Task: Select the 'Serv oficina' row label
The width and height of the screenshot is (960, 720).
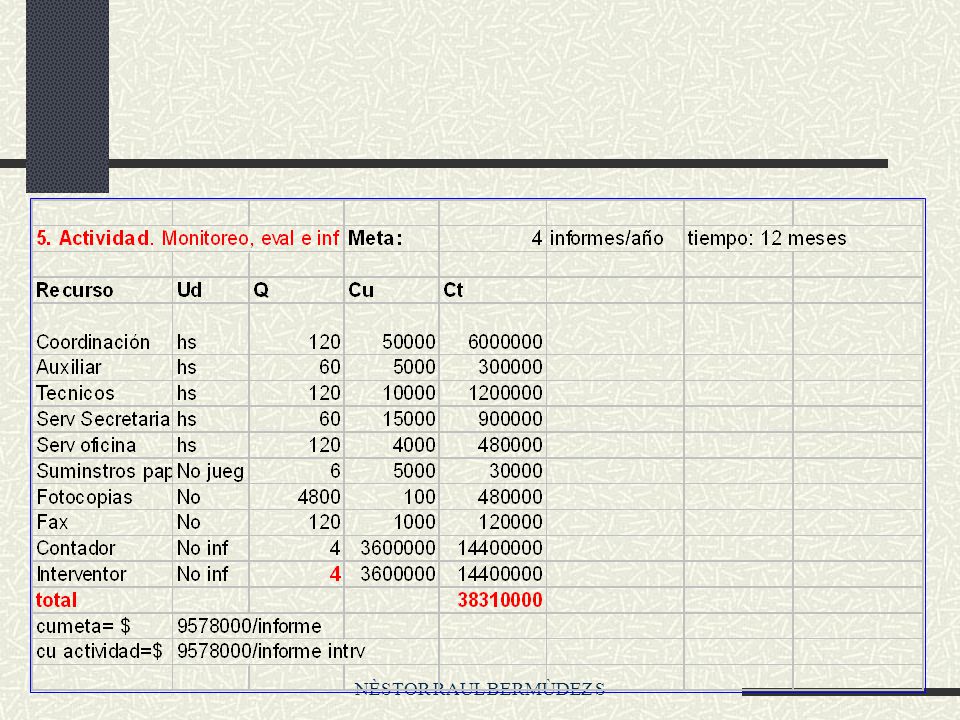Action: [86, 445]
